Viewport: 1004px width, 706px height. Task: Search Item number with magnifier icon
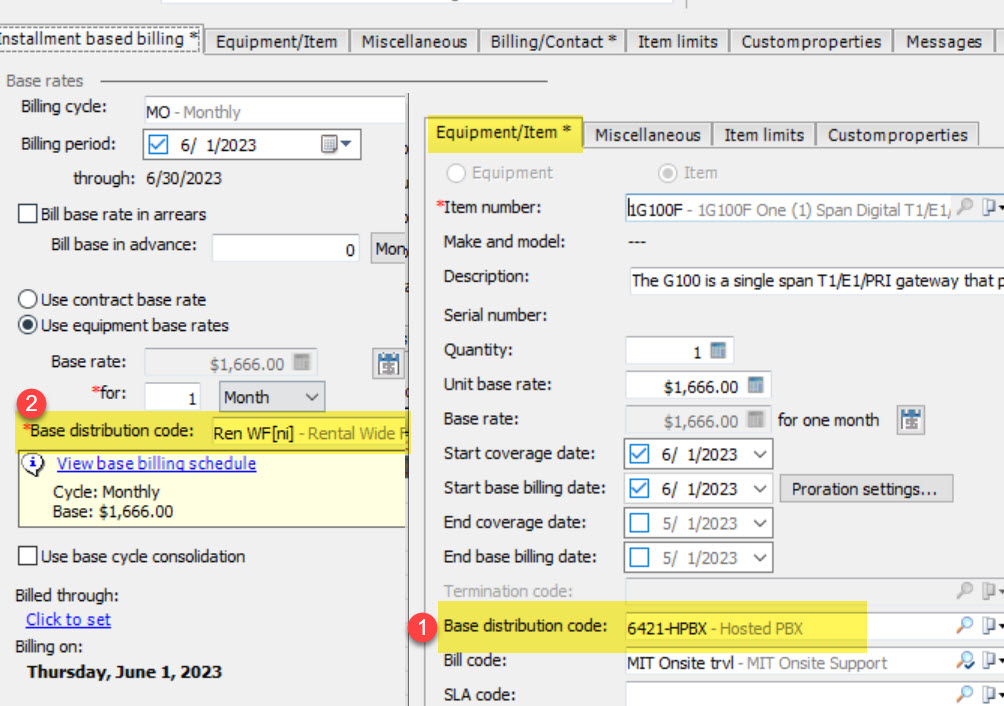(x=964, y=207)
